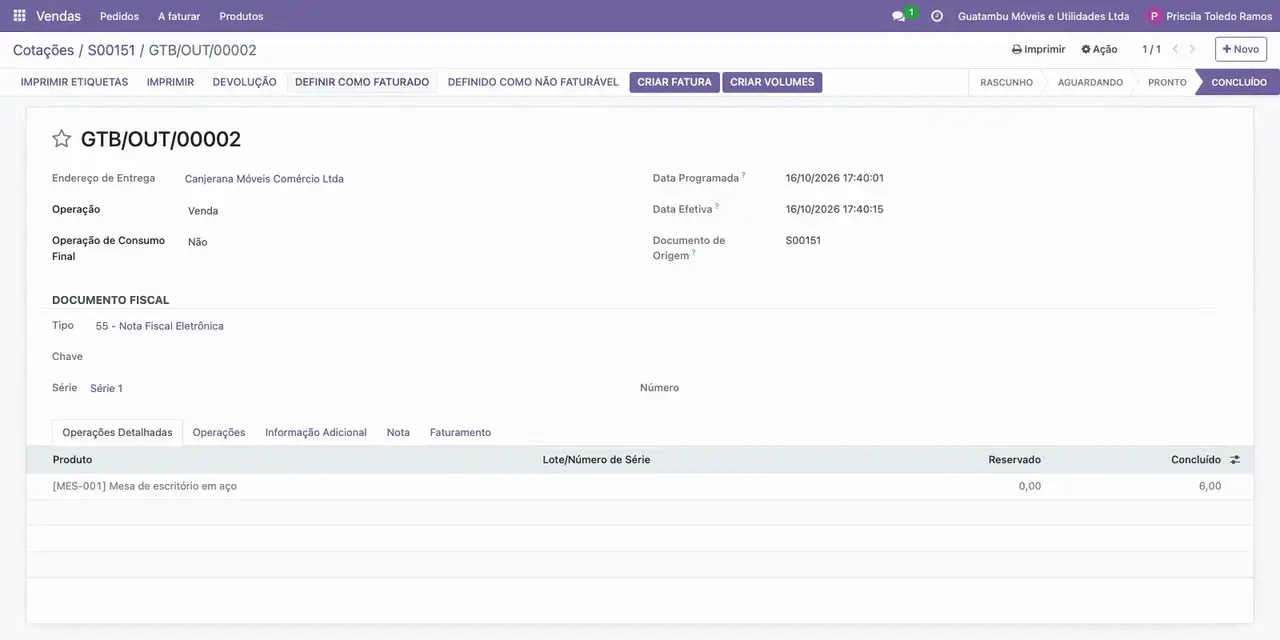Create a new record with Novo
Viewport: 1280px width, 640px height.
[1241, 49]
